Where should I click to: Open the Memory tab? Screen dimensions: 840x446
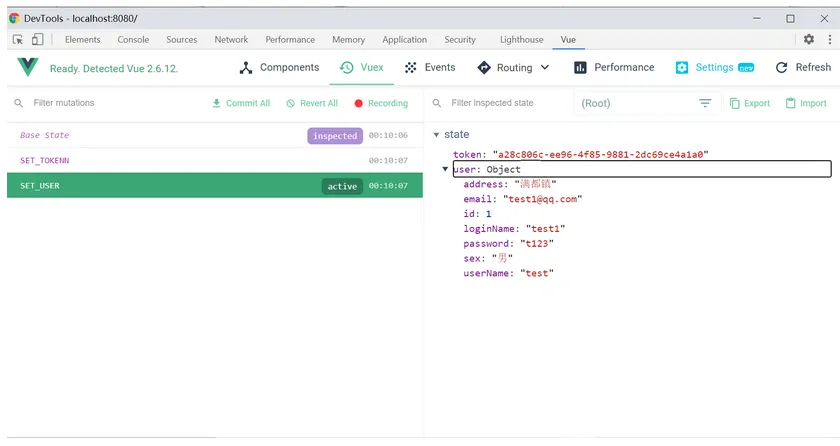[348, 40]
